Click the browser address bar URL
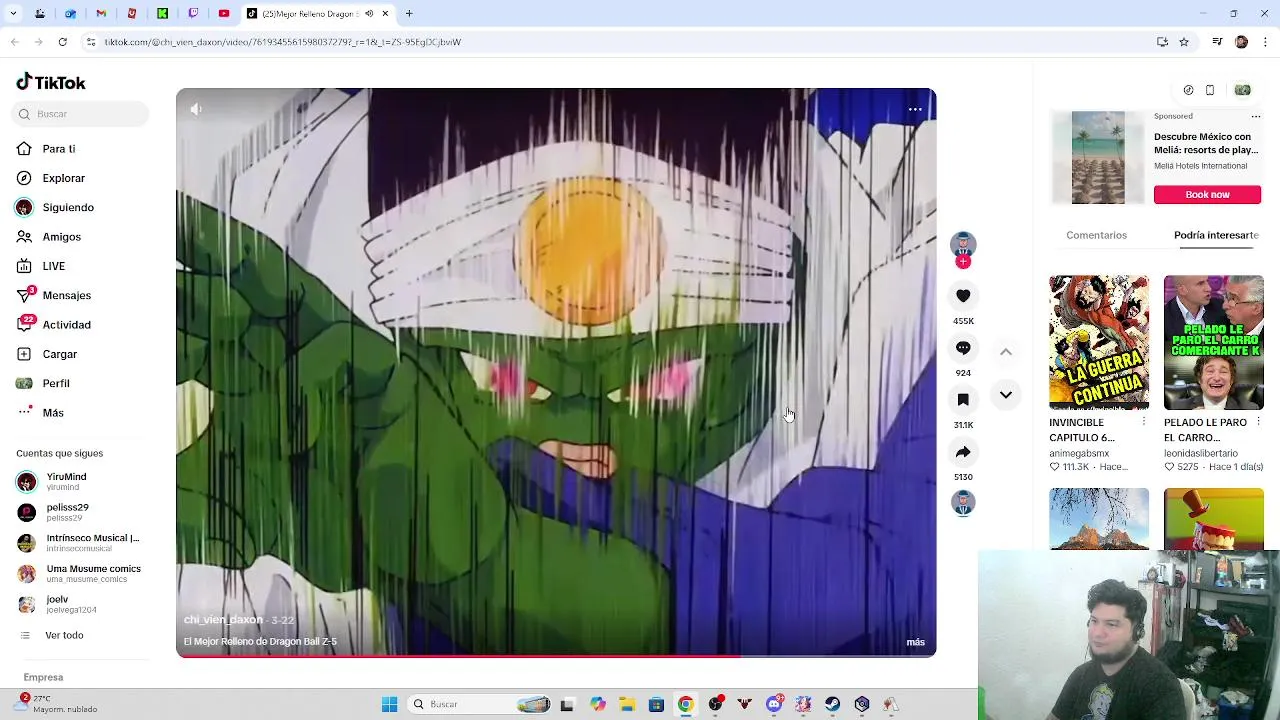1280x720 pixels. tap(283, 42)
